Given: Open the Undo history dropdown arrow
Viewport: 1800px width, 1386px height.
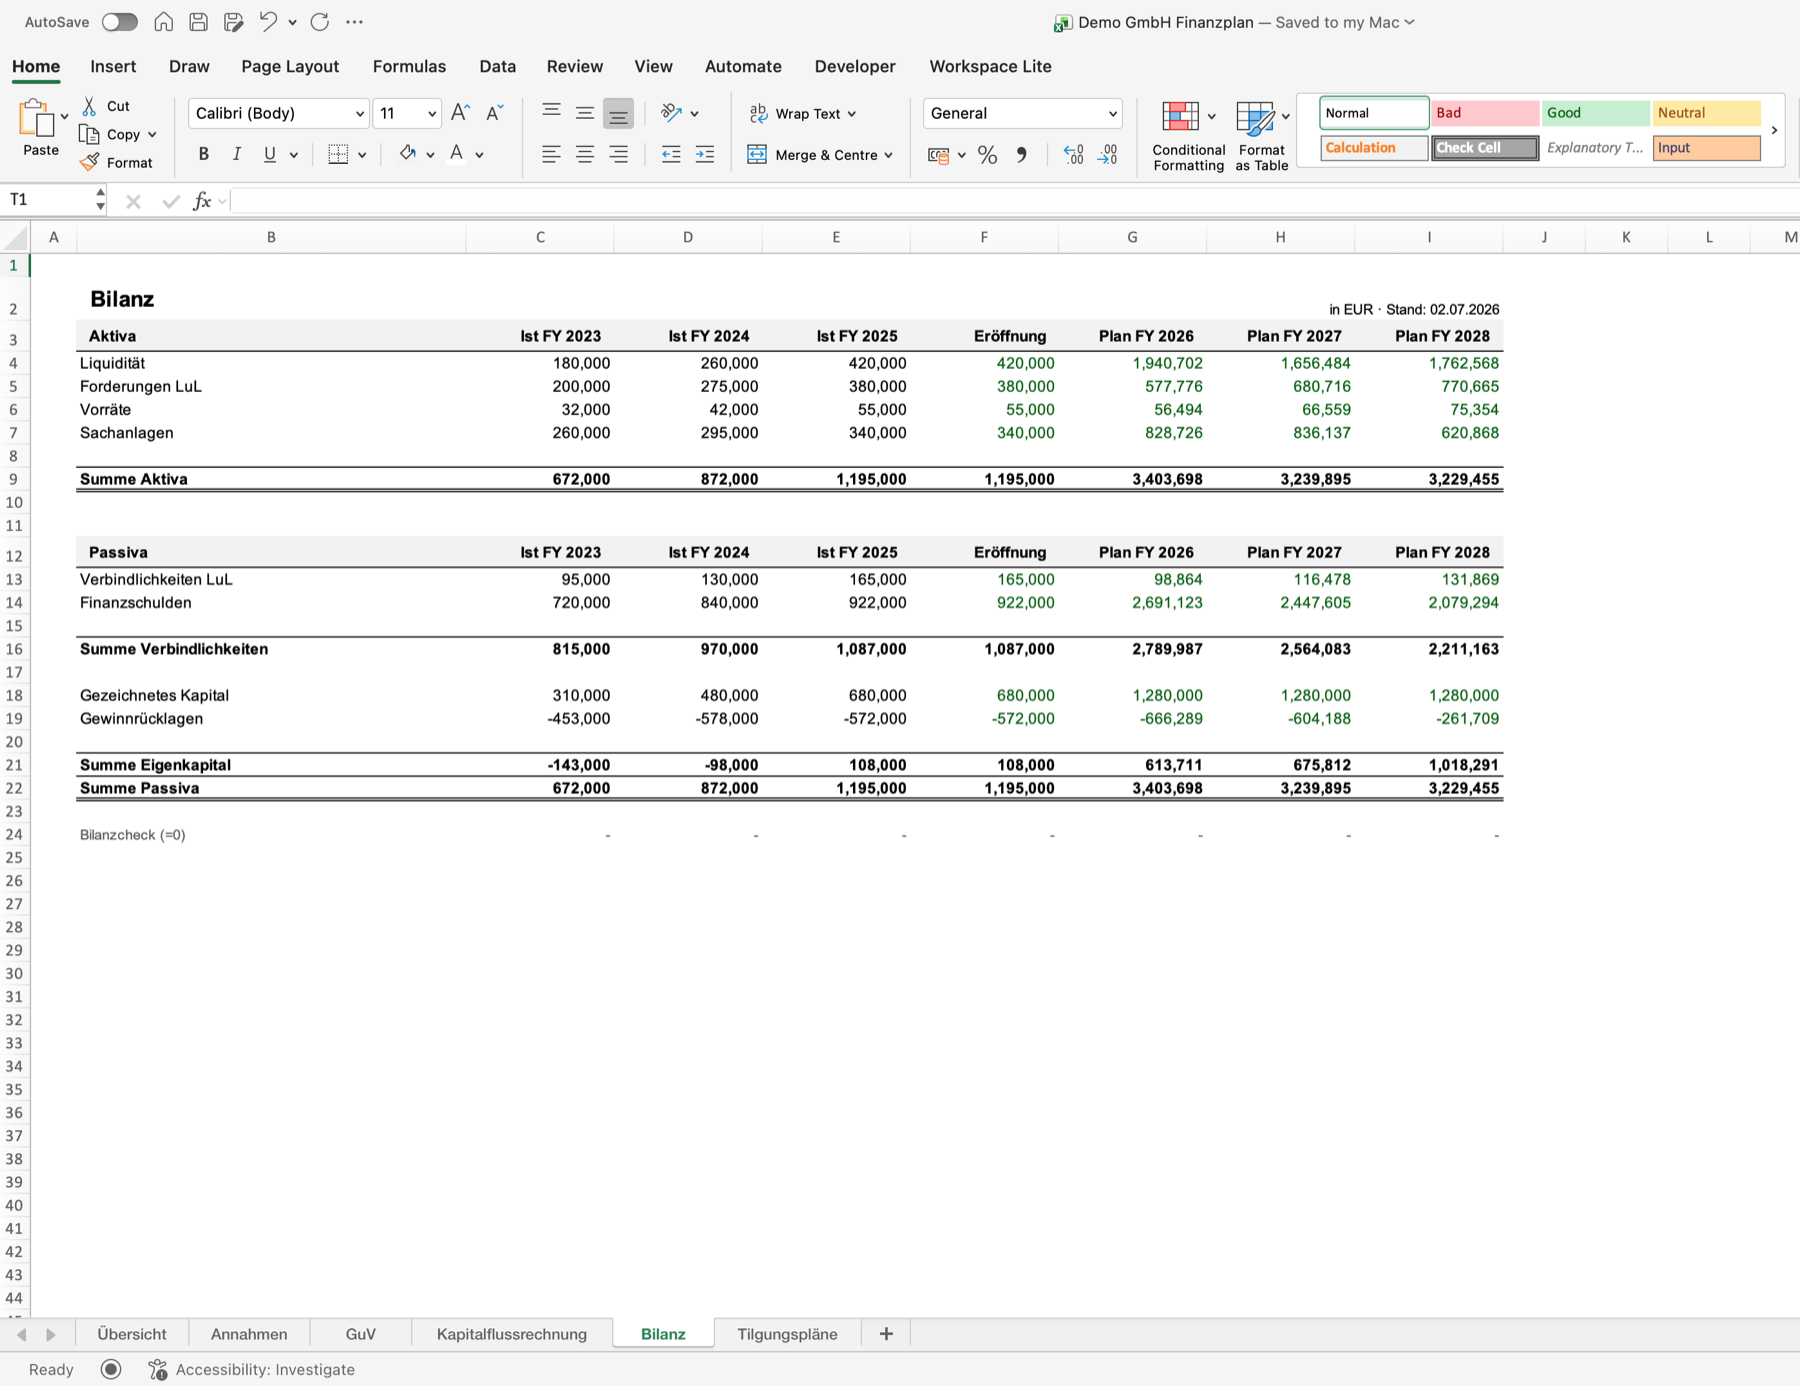Looking at the screenshot, I should tap(292, 22).
